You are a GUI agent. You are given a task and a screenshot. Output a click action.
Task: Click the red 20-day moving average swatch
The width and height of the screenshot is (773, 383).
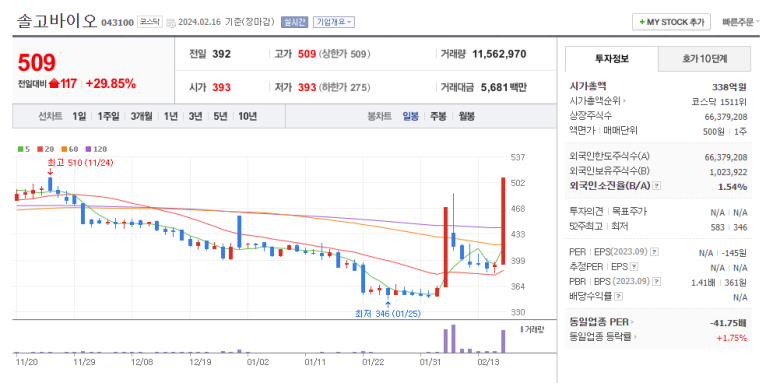[x=39, y=149]
